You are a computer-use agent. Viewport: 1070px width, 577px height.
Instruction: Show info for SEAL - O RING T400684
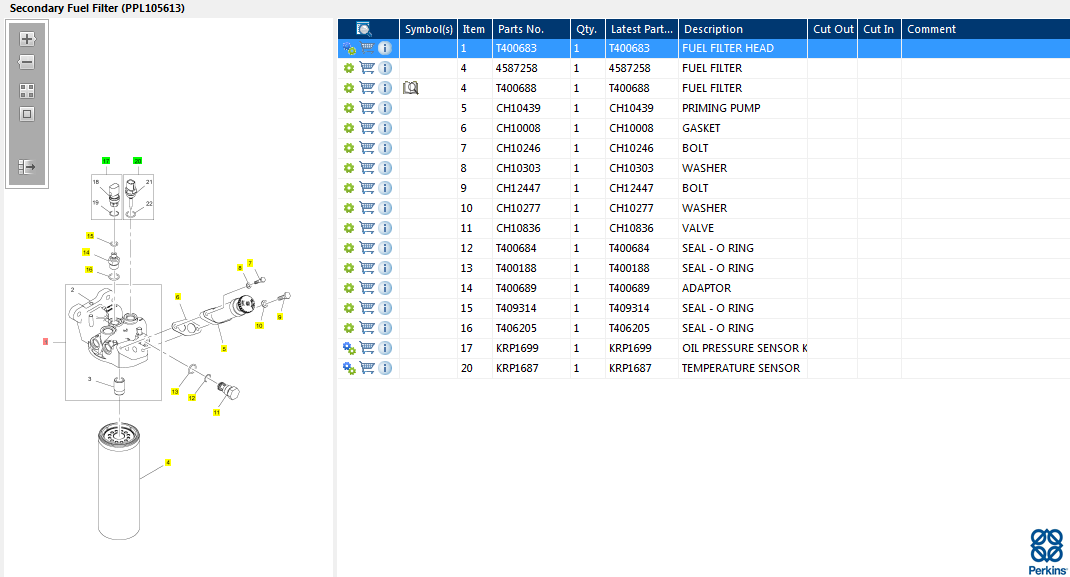pyautogui.click(x=385, y=248)
